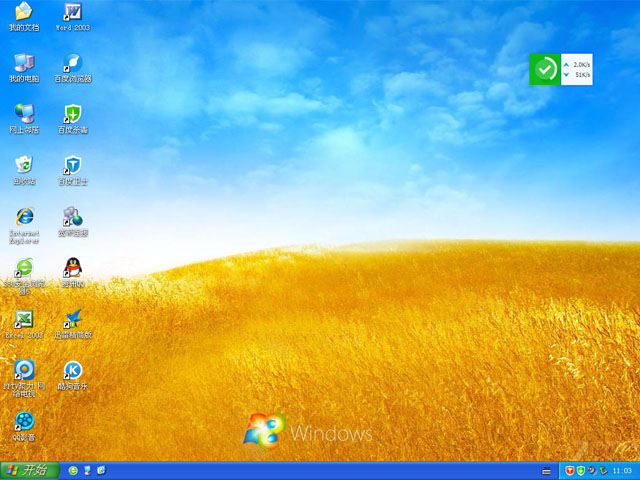640x480 pixels.
Task: Select the 百度卫士 blue shield shortcut
Action: click(x=73, y=171)
